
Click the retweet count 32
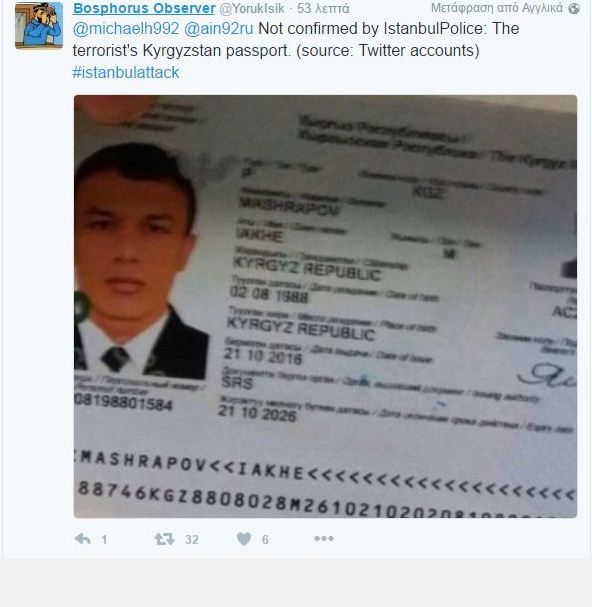[x=192, y=539]
